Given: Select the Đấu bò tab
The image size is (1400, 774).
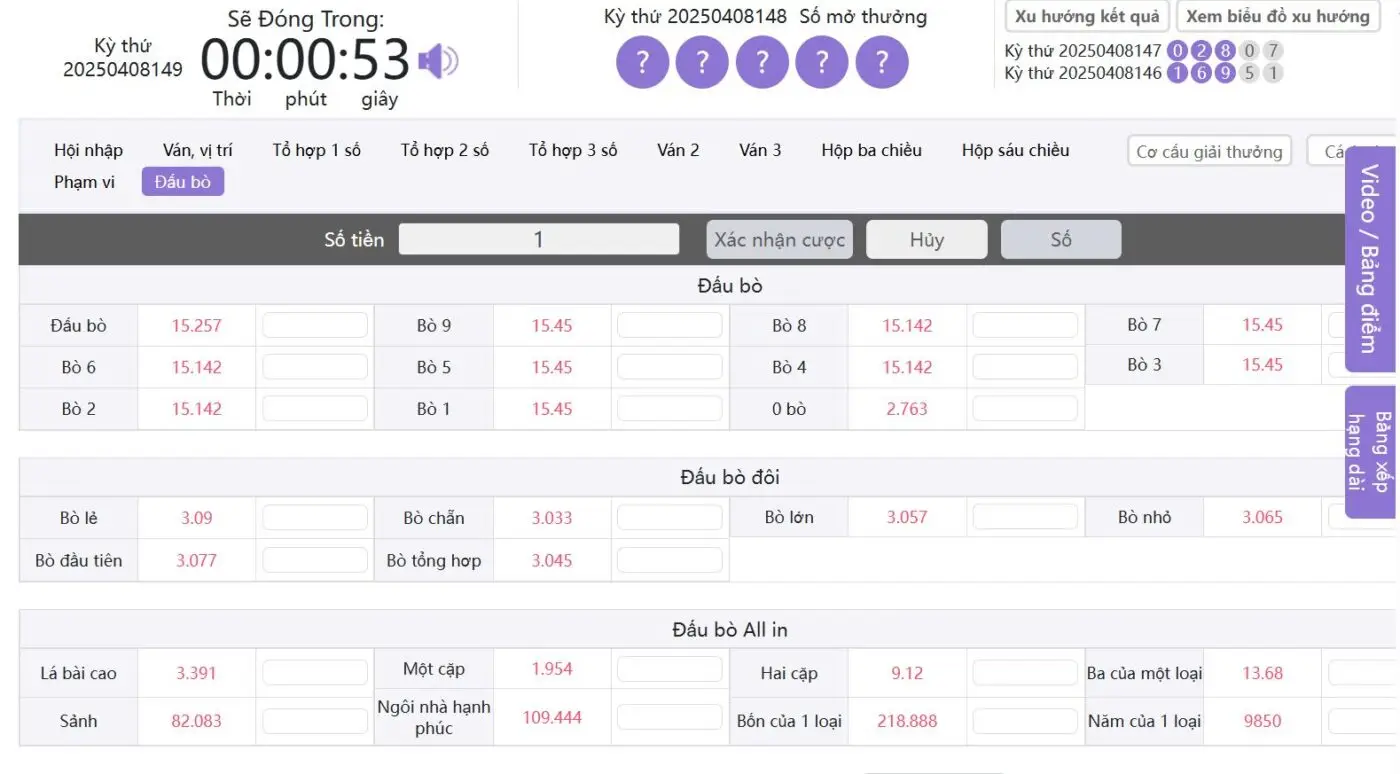Looking at the screenshot, I should 183,182.
